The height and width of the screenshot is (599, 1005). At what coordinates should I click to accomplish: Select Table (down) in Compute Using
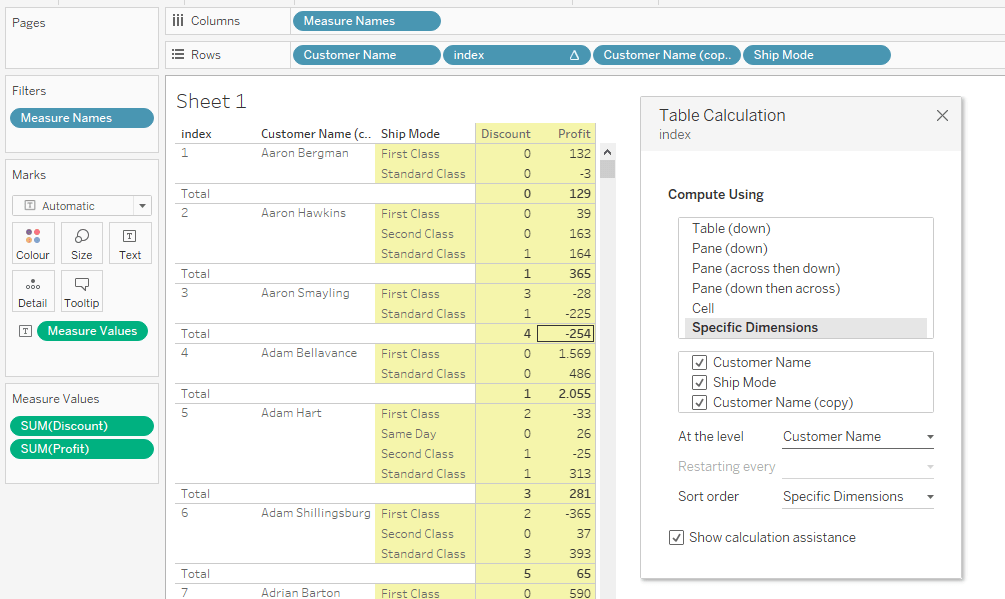coord(731,229)
